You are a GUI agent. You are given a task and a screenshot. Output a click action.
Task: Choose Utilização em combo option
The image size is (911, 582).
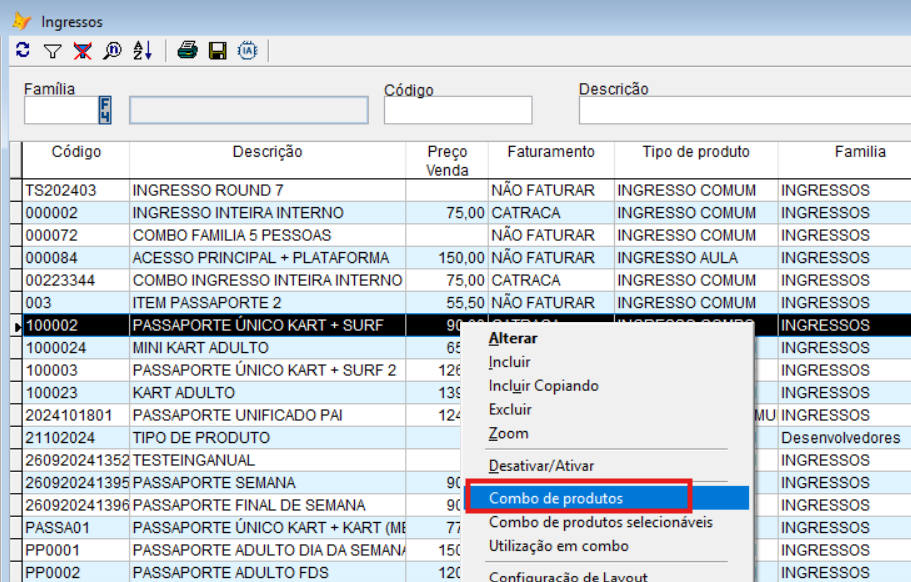tap(558, 546)
